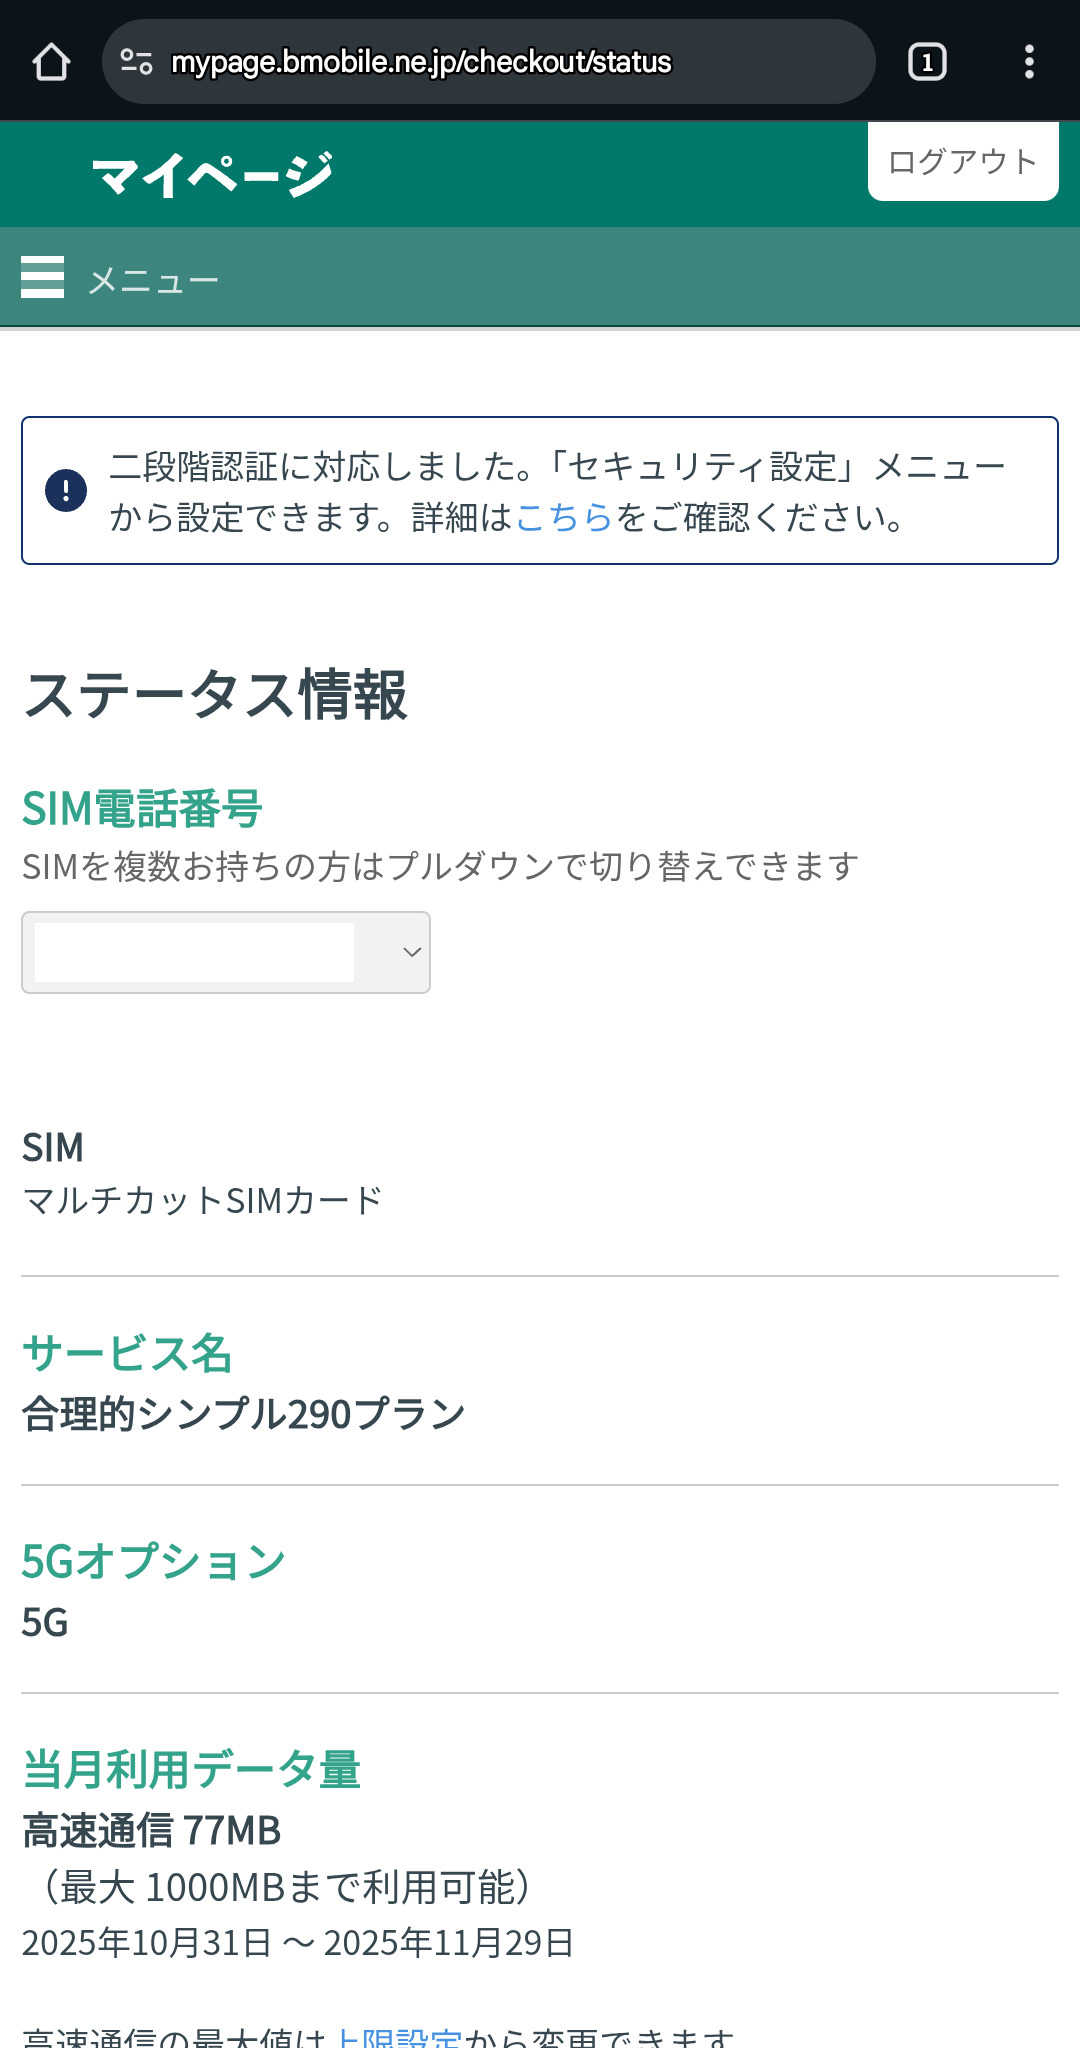Tap the サービス名 section heading
This screenshot has width=1080, height=2048.
127,1353
